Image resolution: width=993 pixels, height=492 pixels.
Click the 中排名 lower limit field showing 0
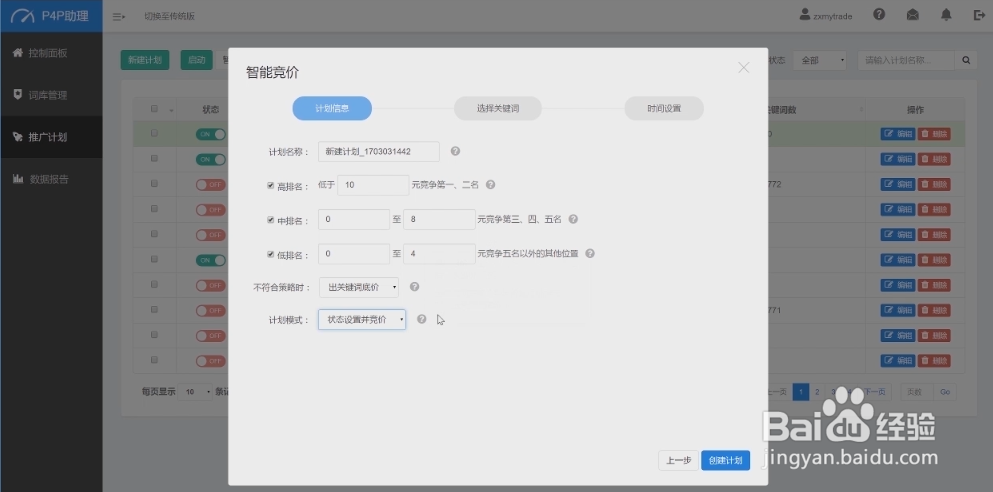pos(354,220)
